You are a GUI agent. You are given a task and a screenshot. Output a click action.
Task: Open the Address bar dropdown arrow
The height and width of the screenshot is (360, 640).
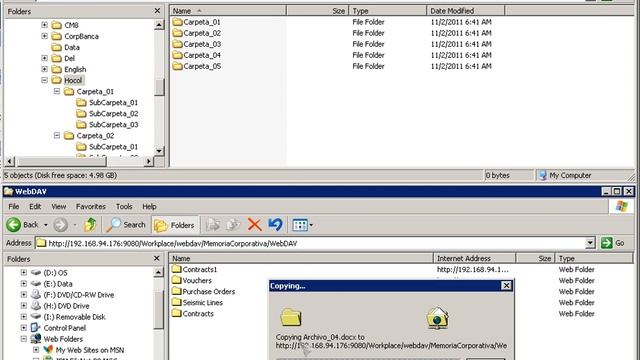click(590, 243)
